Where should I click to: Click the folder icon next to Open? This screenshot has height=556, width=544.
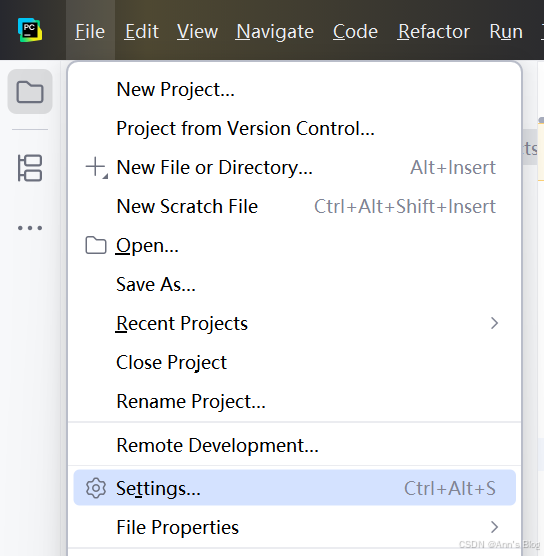click(x=96, y=245)
